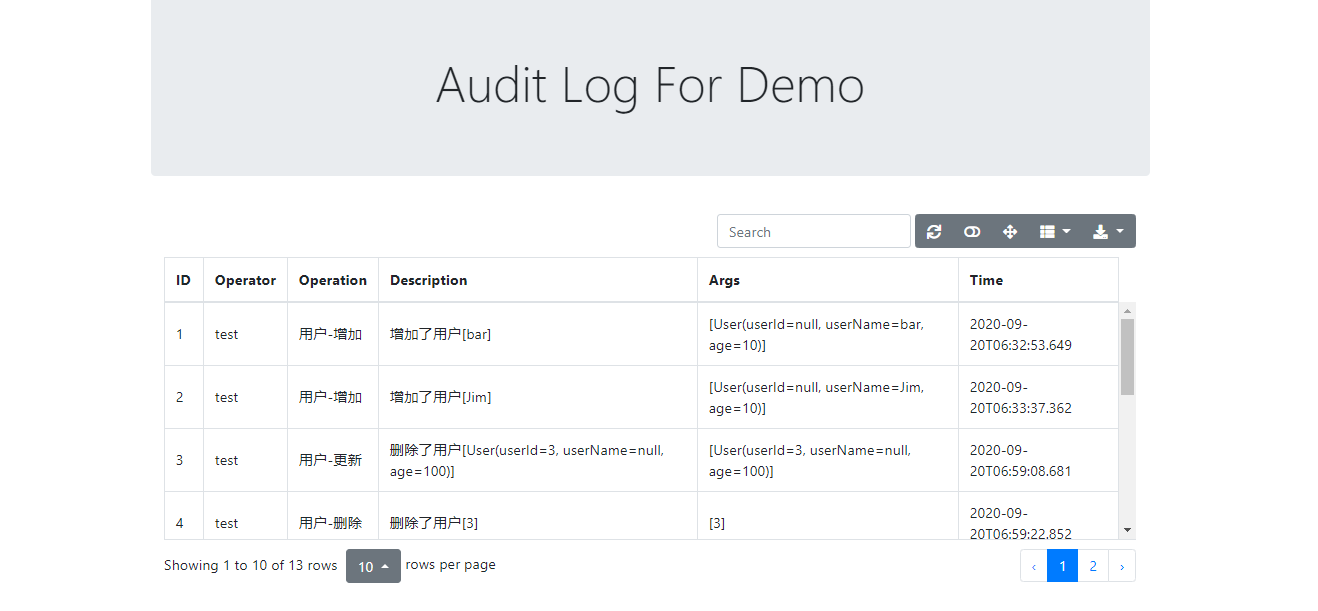Click the next page arrow

click(1121, 565)
